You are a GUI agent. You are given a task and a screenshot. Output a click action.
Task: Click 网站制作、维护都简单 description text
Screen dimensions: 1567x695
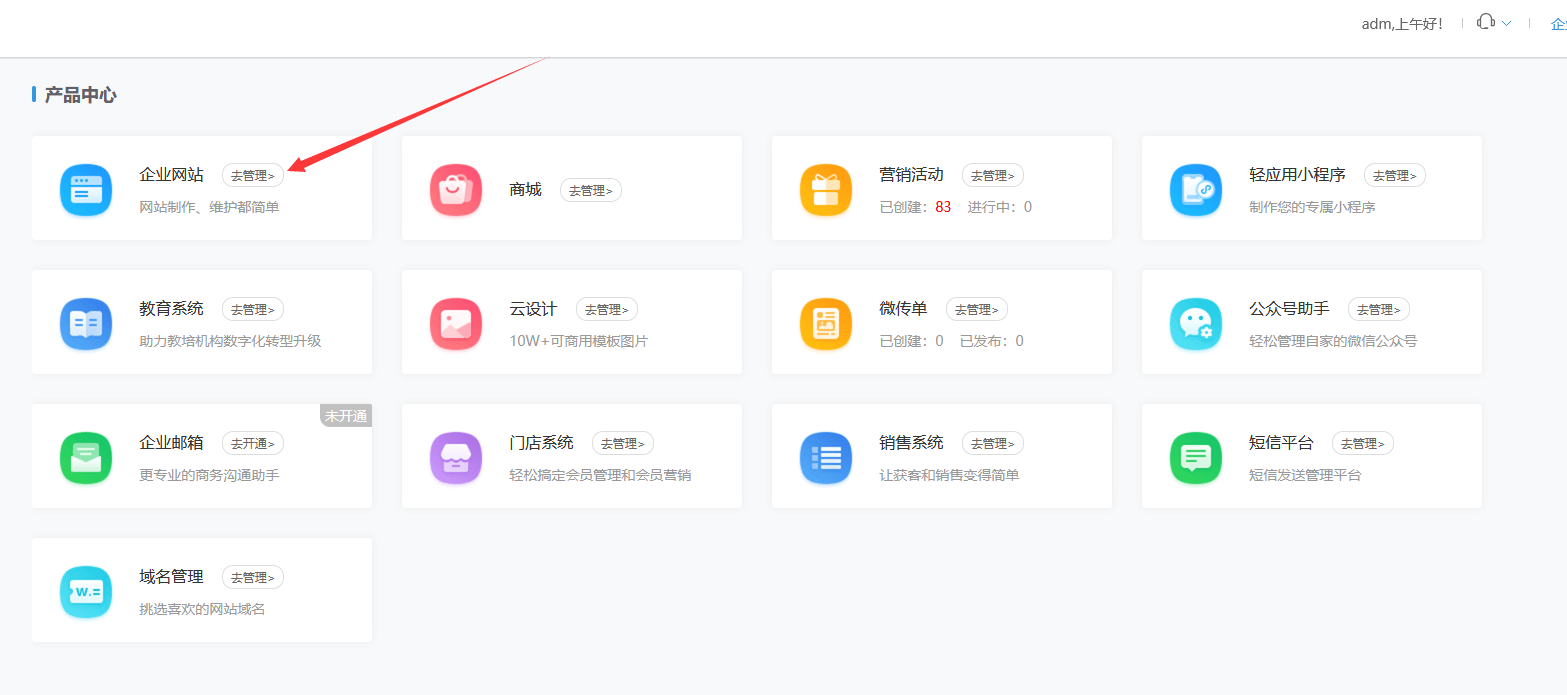(209, 207)
